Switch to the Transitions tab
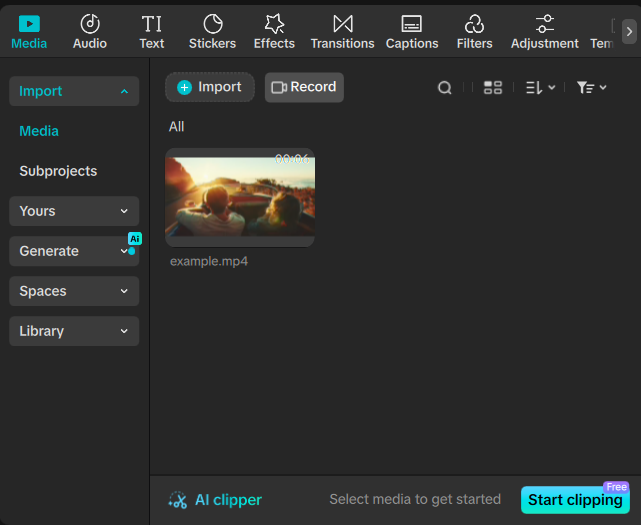 (343, 32)
